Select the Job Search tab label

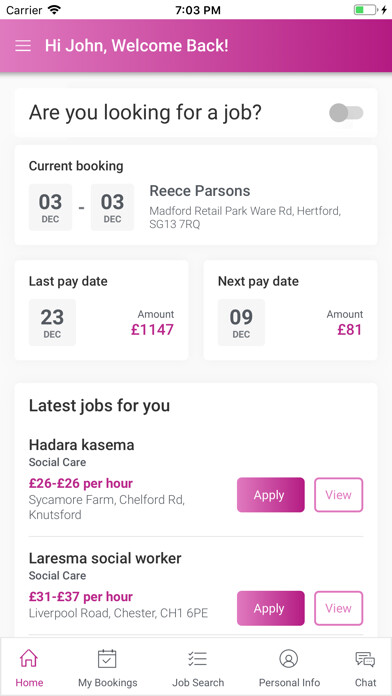(x=198, y=682)
